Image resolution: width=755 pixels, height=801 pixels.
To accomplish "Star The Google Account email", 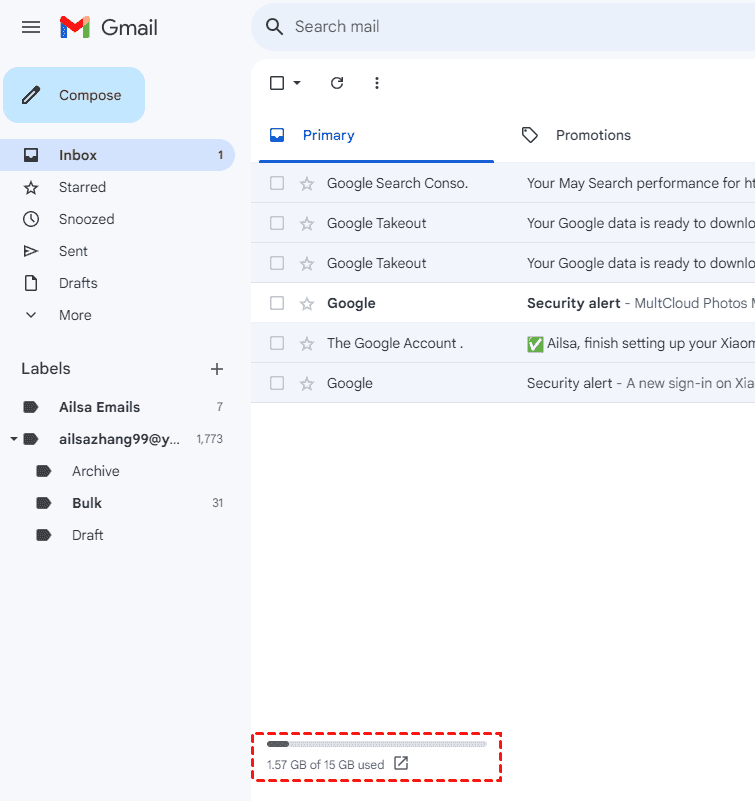I will tap(306, 343).
